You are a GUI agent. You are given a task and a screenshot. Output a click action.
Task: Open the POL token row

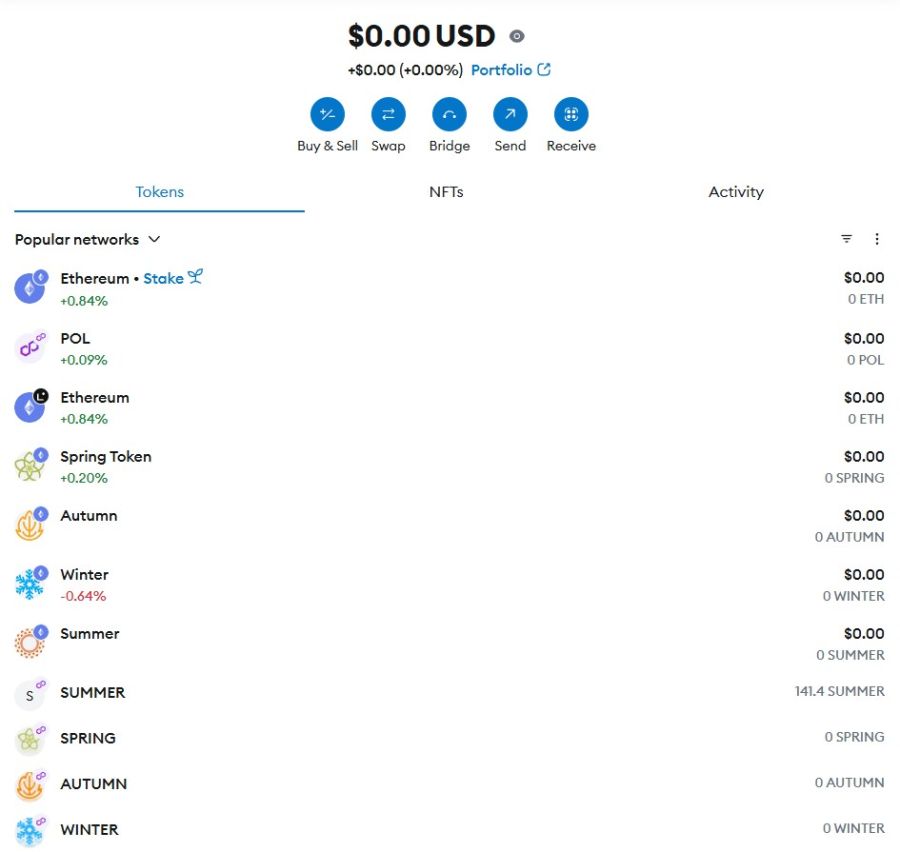point(75,339)
